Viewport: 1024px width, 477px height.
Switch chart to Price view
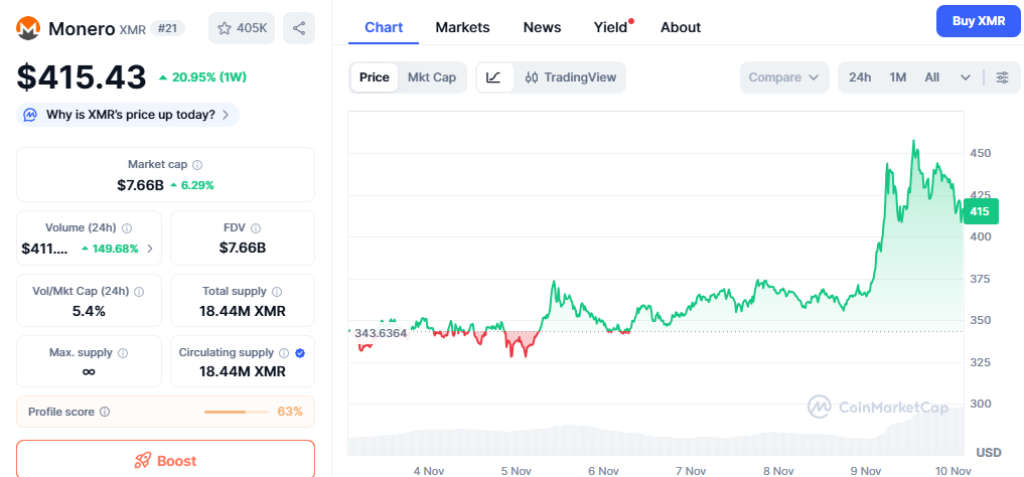[x=374, y=77]
